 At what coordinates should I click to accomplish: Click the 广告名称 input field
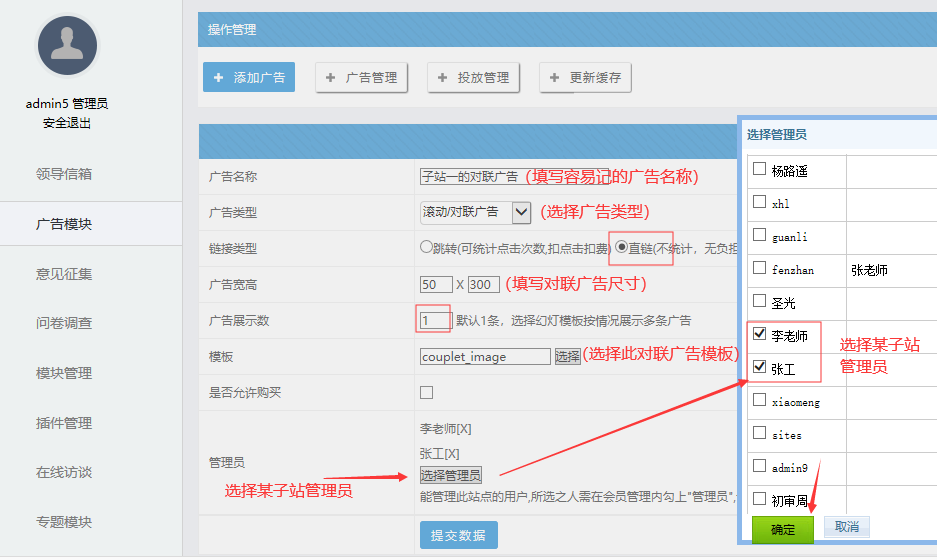470,176
